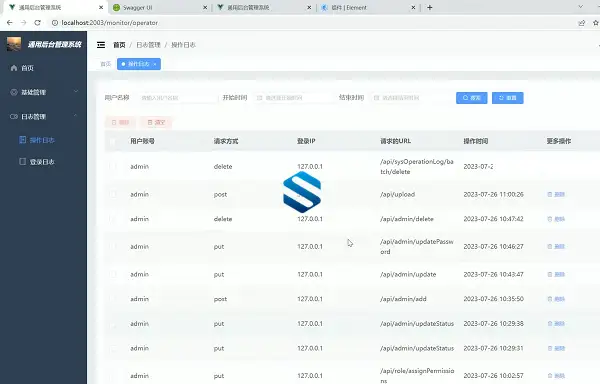The width and height of the screenshot is (600, 384).
Task: Click the 请求方式 column header
Action: pos(226,141)
